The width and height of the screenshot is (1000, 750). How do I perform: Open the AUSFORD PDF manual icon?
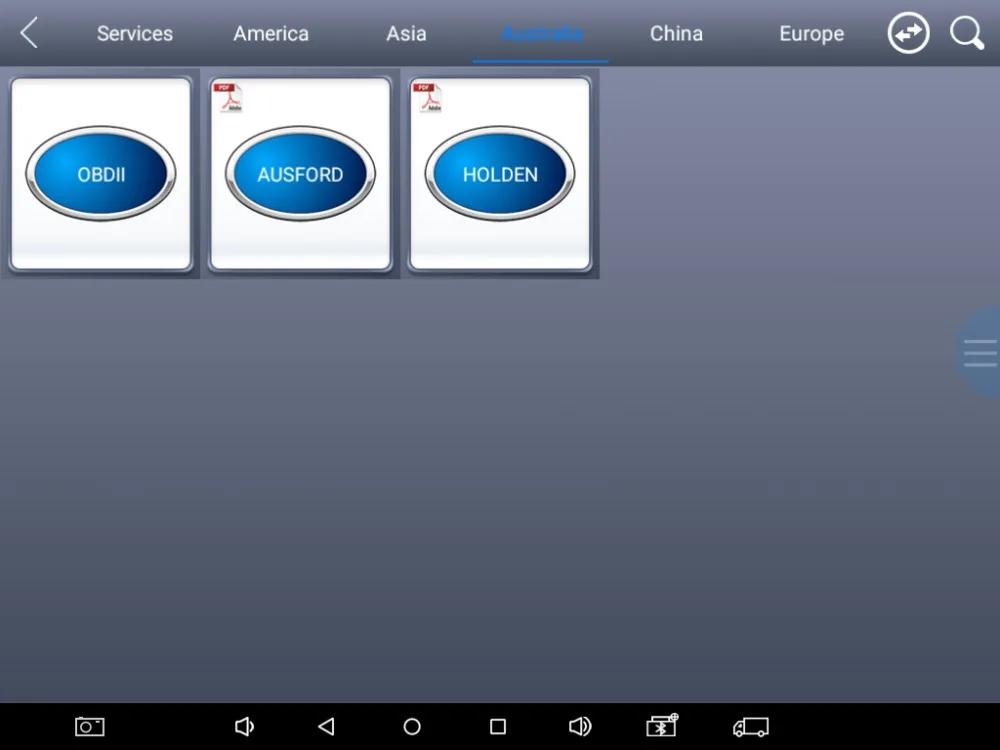click(229, 98)
